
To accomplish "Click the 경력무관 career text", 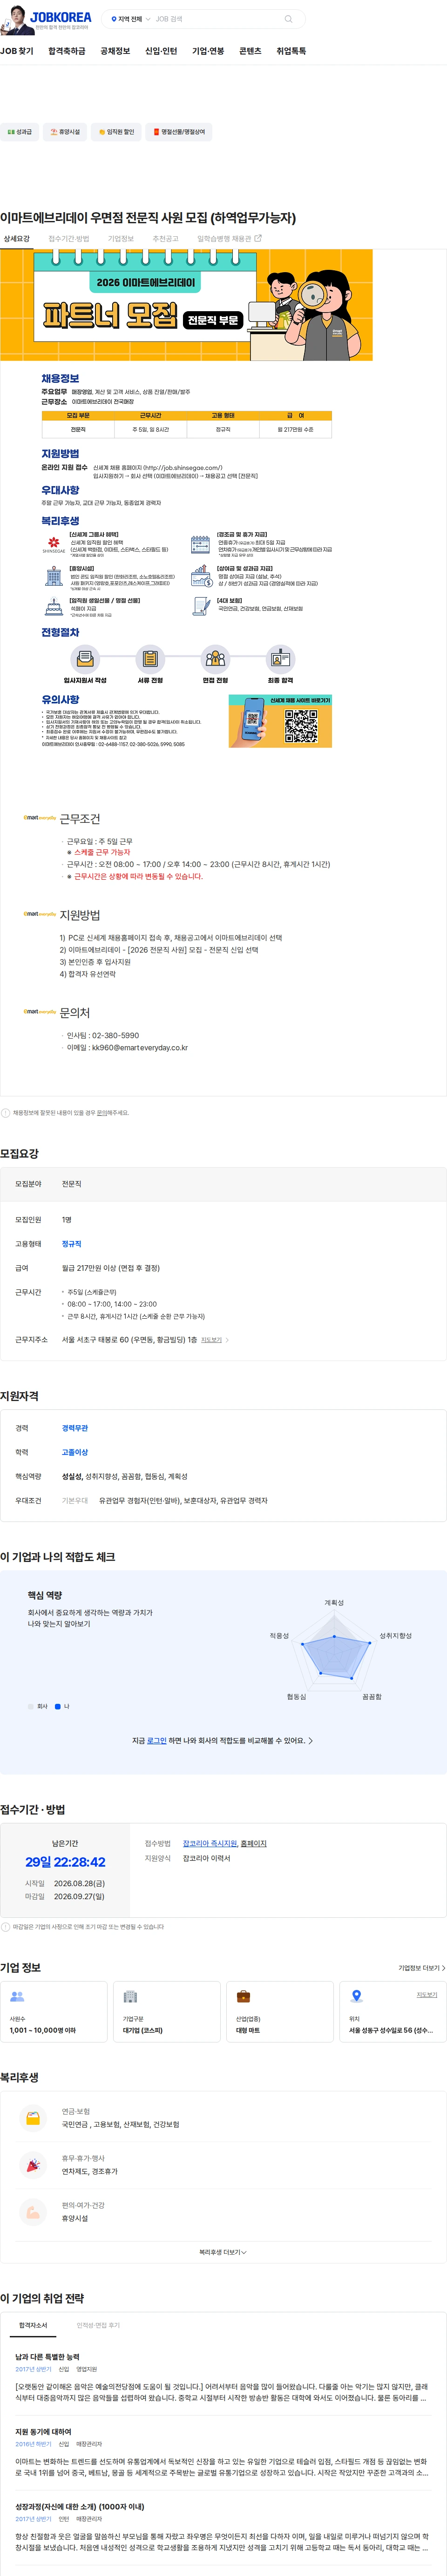I will click(x=75, y=1428).
